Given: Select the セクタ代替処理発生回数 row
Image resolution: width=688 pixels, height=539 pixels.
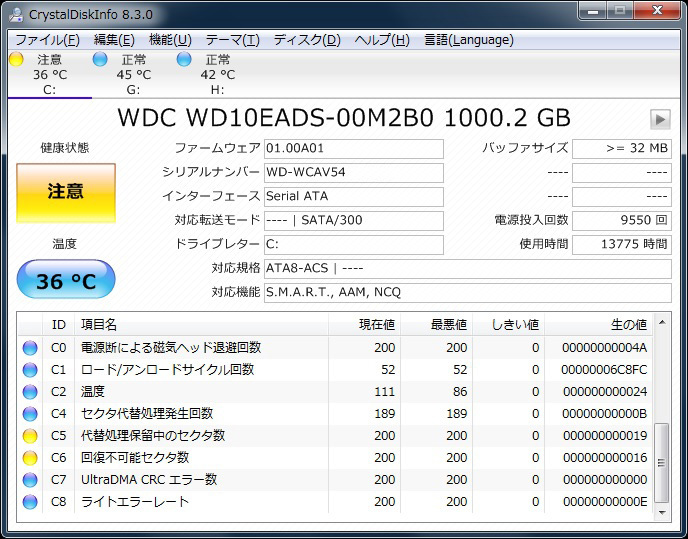Looking at the screenshot, I should point(335,414).
